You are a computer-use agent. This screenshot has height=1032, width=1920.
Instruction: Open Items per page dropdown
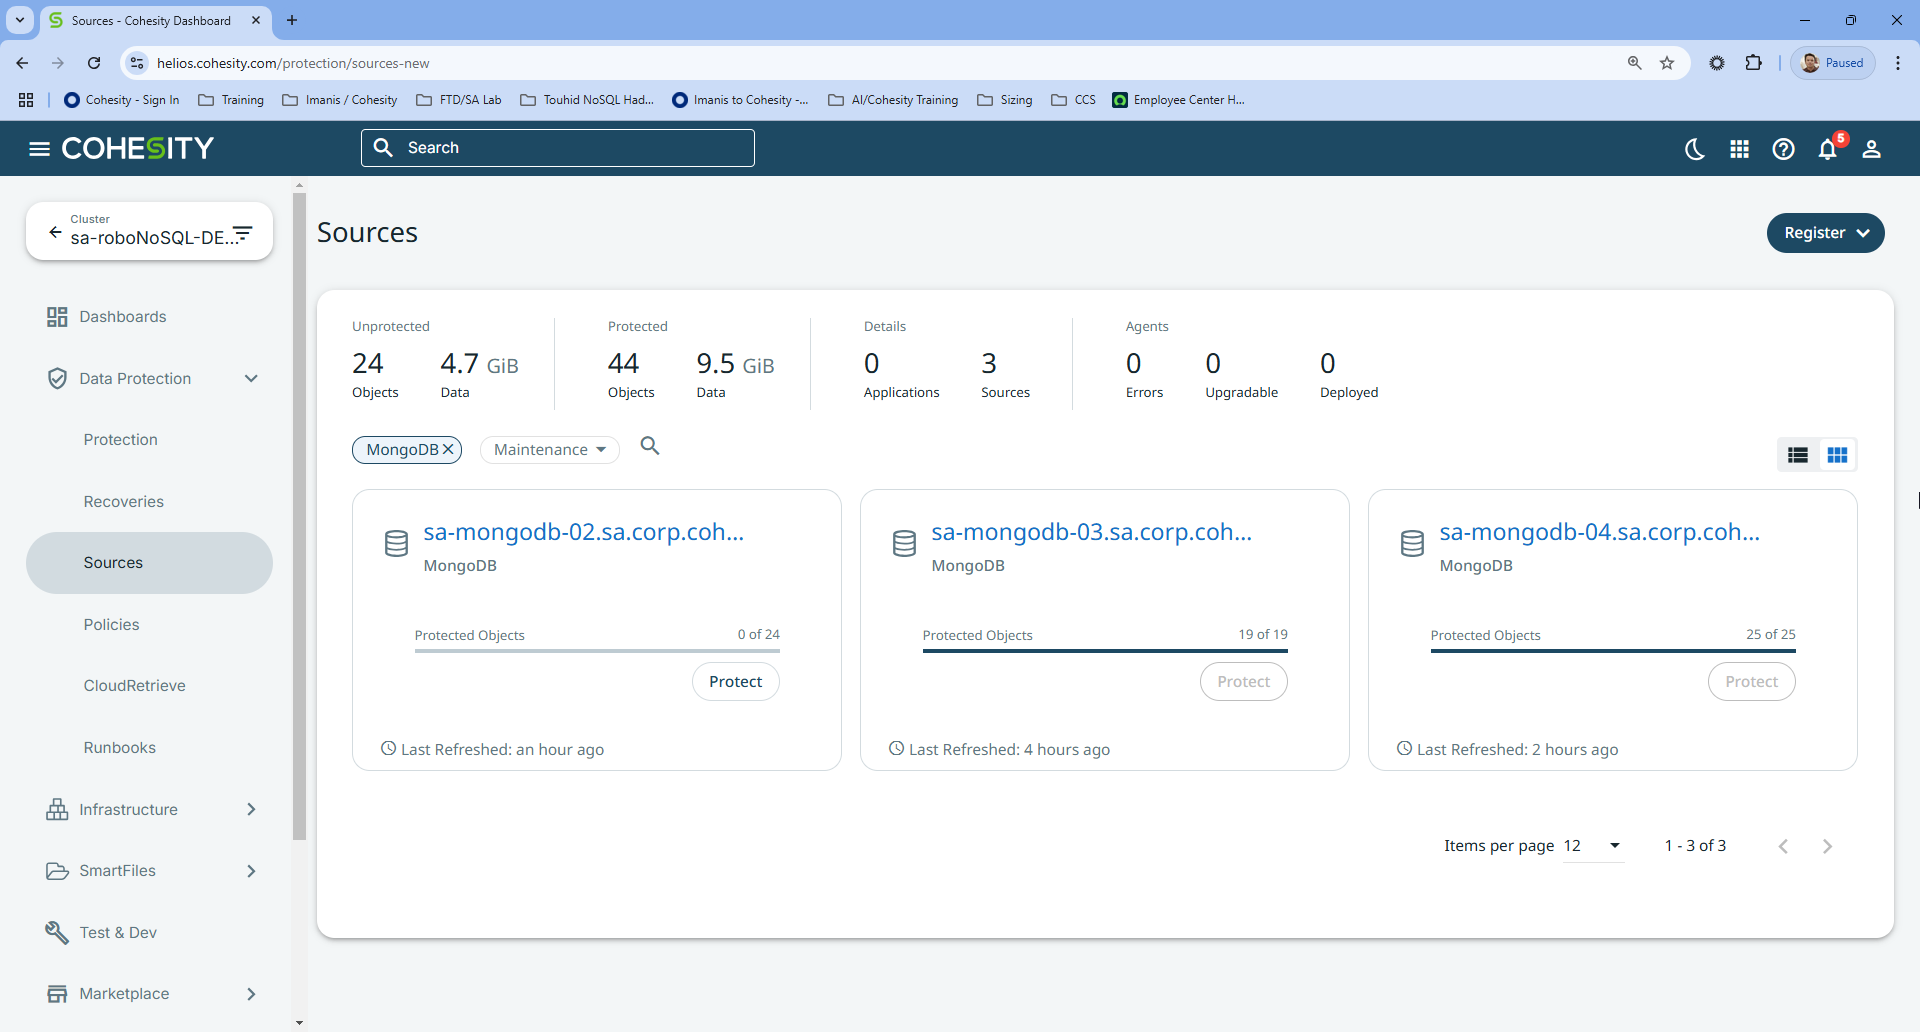(x=1593, y=846)
